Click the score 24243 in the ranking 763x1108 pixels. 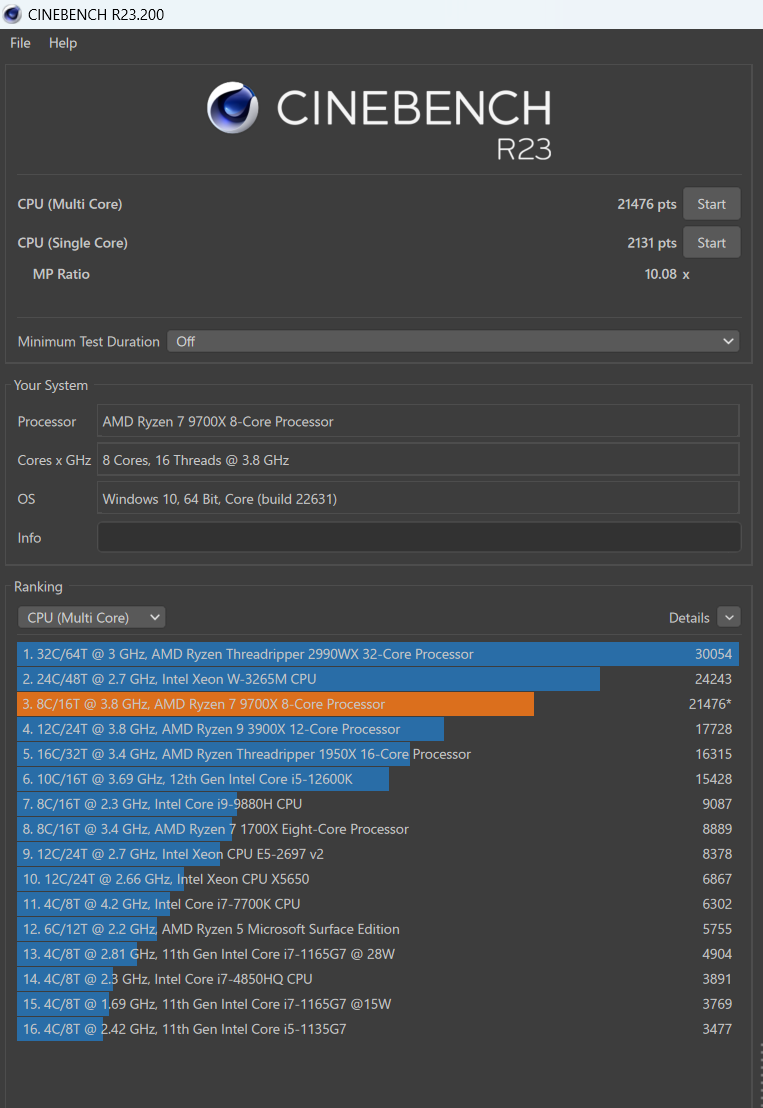pyautogui.click(x=714, y=679)
